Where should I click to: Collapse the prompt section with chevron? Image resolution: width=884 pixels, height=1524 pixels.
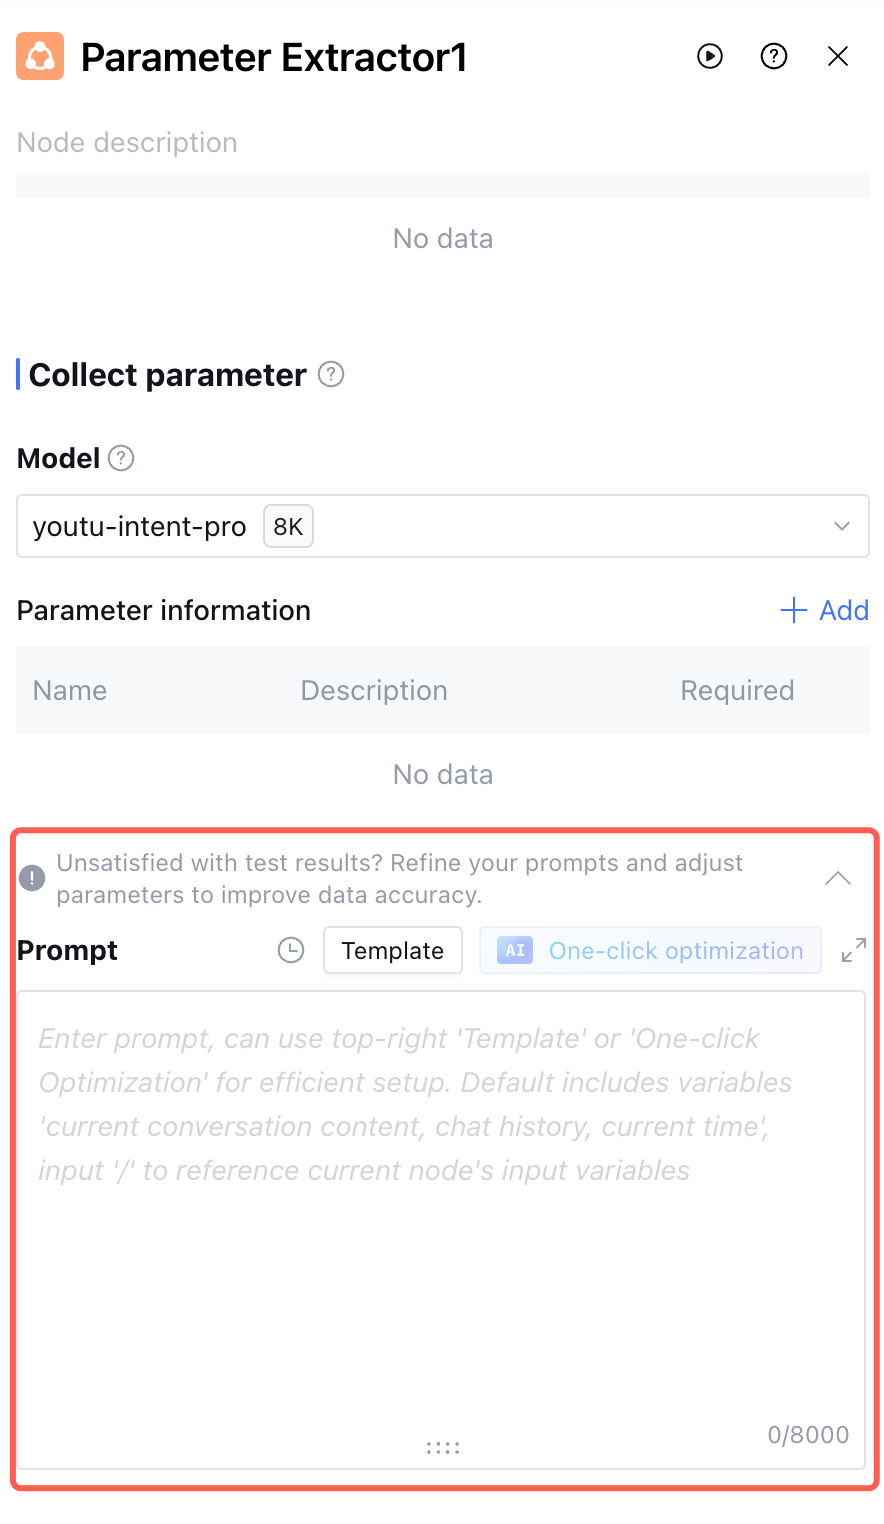point(838,878)
